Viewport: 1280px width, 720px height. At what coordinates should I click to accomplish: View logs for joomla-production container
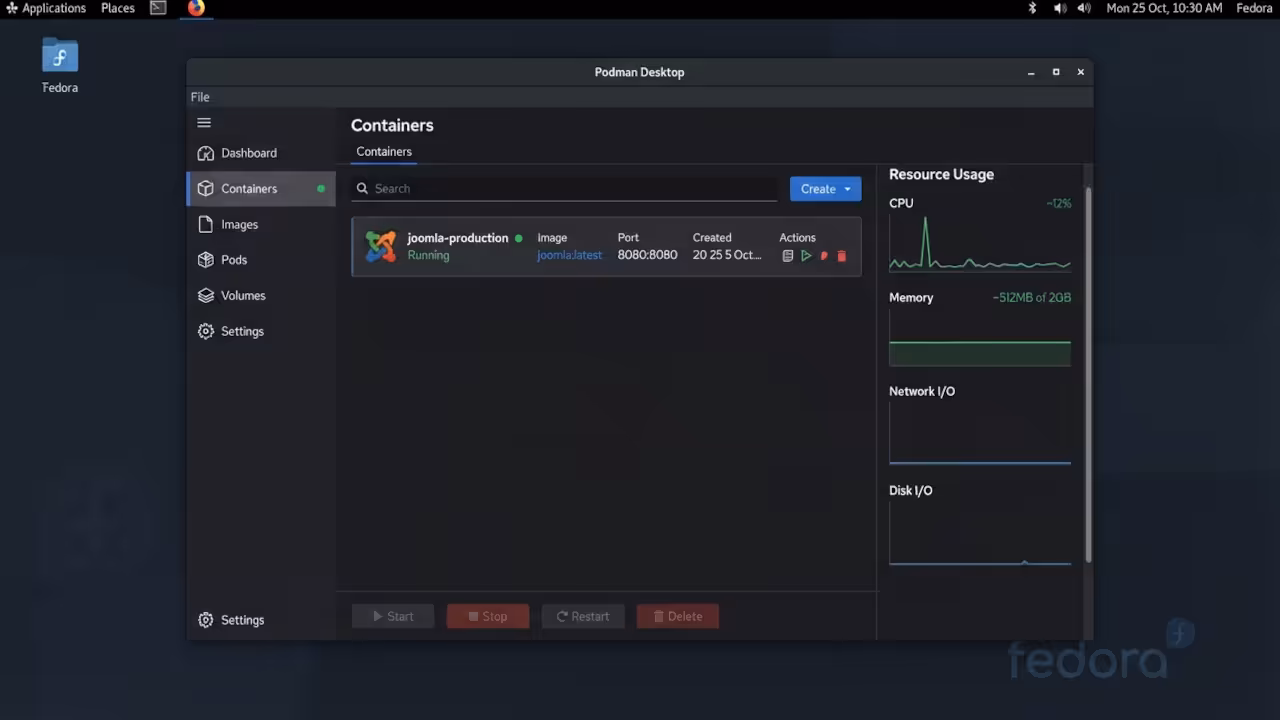pyautogui.click(x=787, y=256)
